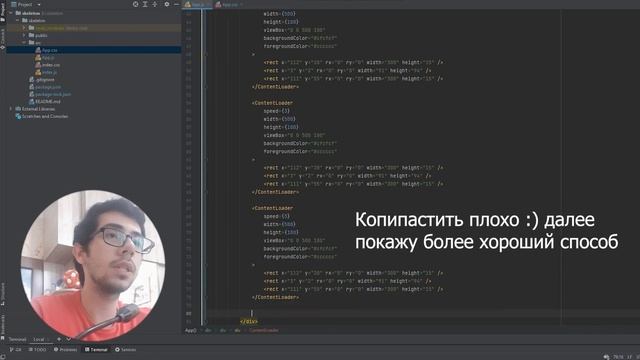Click the tool windows quick-access corner icon
This screenshot has height=360, width=640.
(x=4, y=356)
